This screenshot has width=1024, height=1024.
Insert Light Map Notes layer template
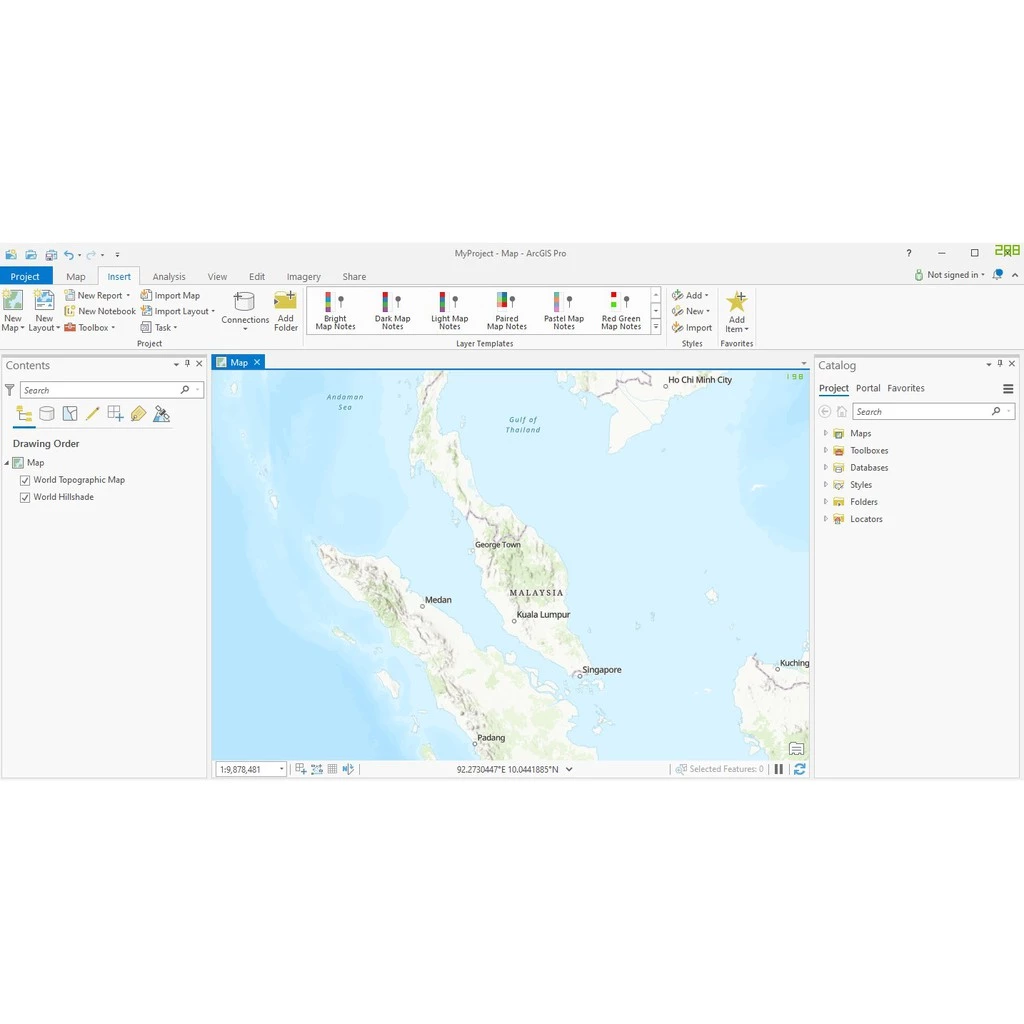(x=449, y=312)
